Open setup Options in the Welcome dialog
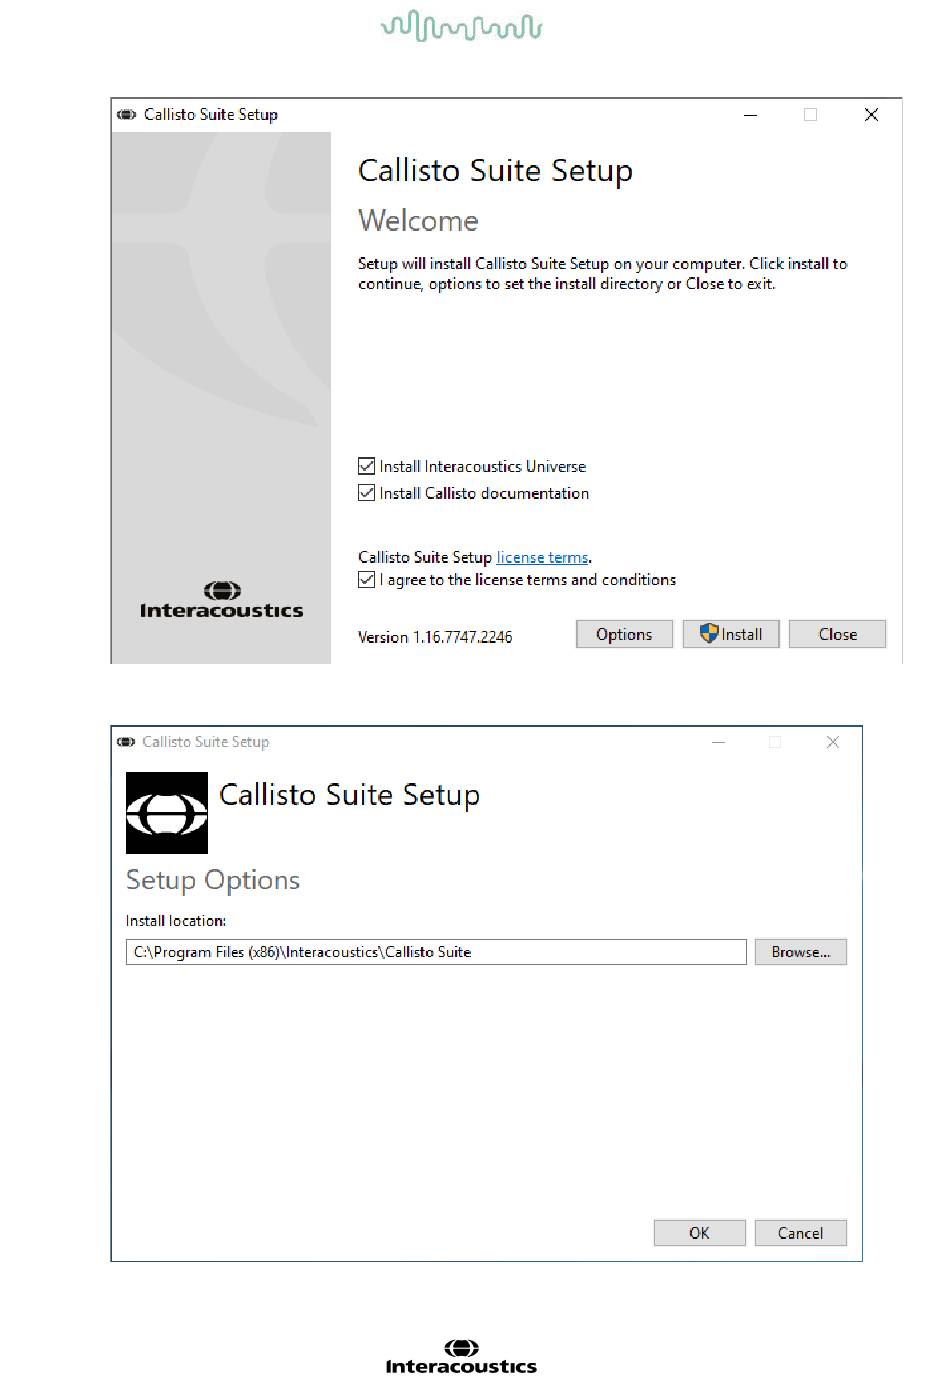Image resolution: width=950 pixels, height=1387 pixels. pos(624,634)
